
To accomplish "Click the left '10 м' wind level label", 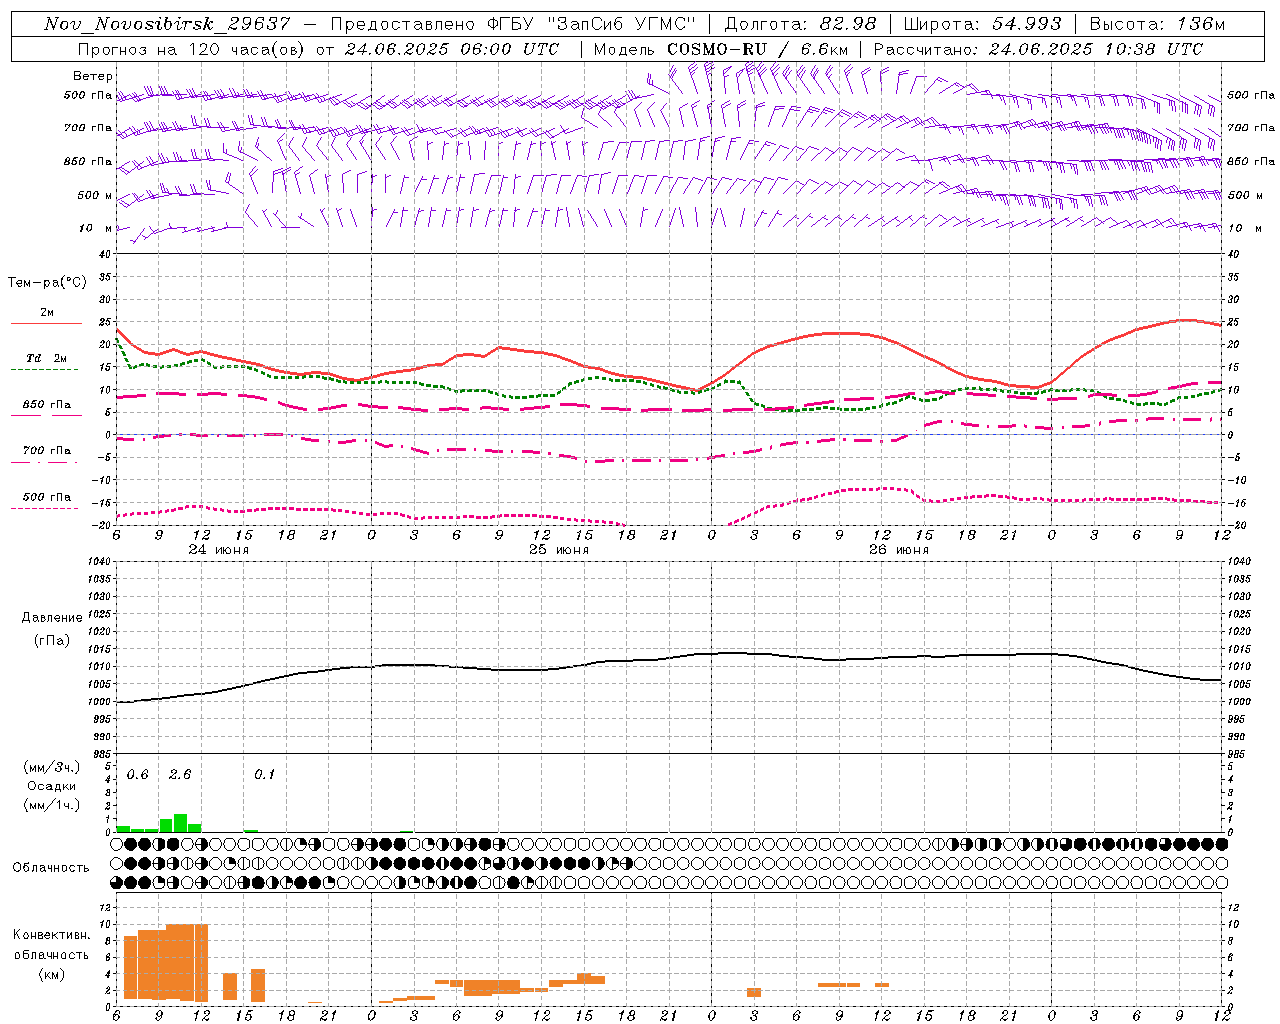I will (x=96, y=228).
